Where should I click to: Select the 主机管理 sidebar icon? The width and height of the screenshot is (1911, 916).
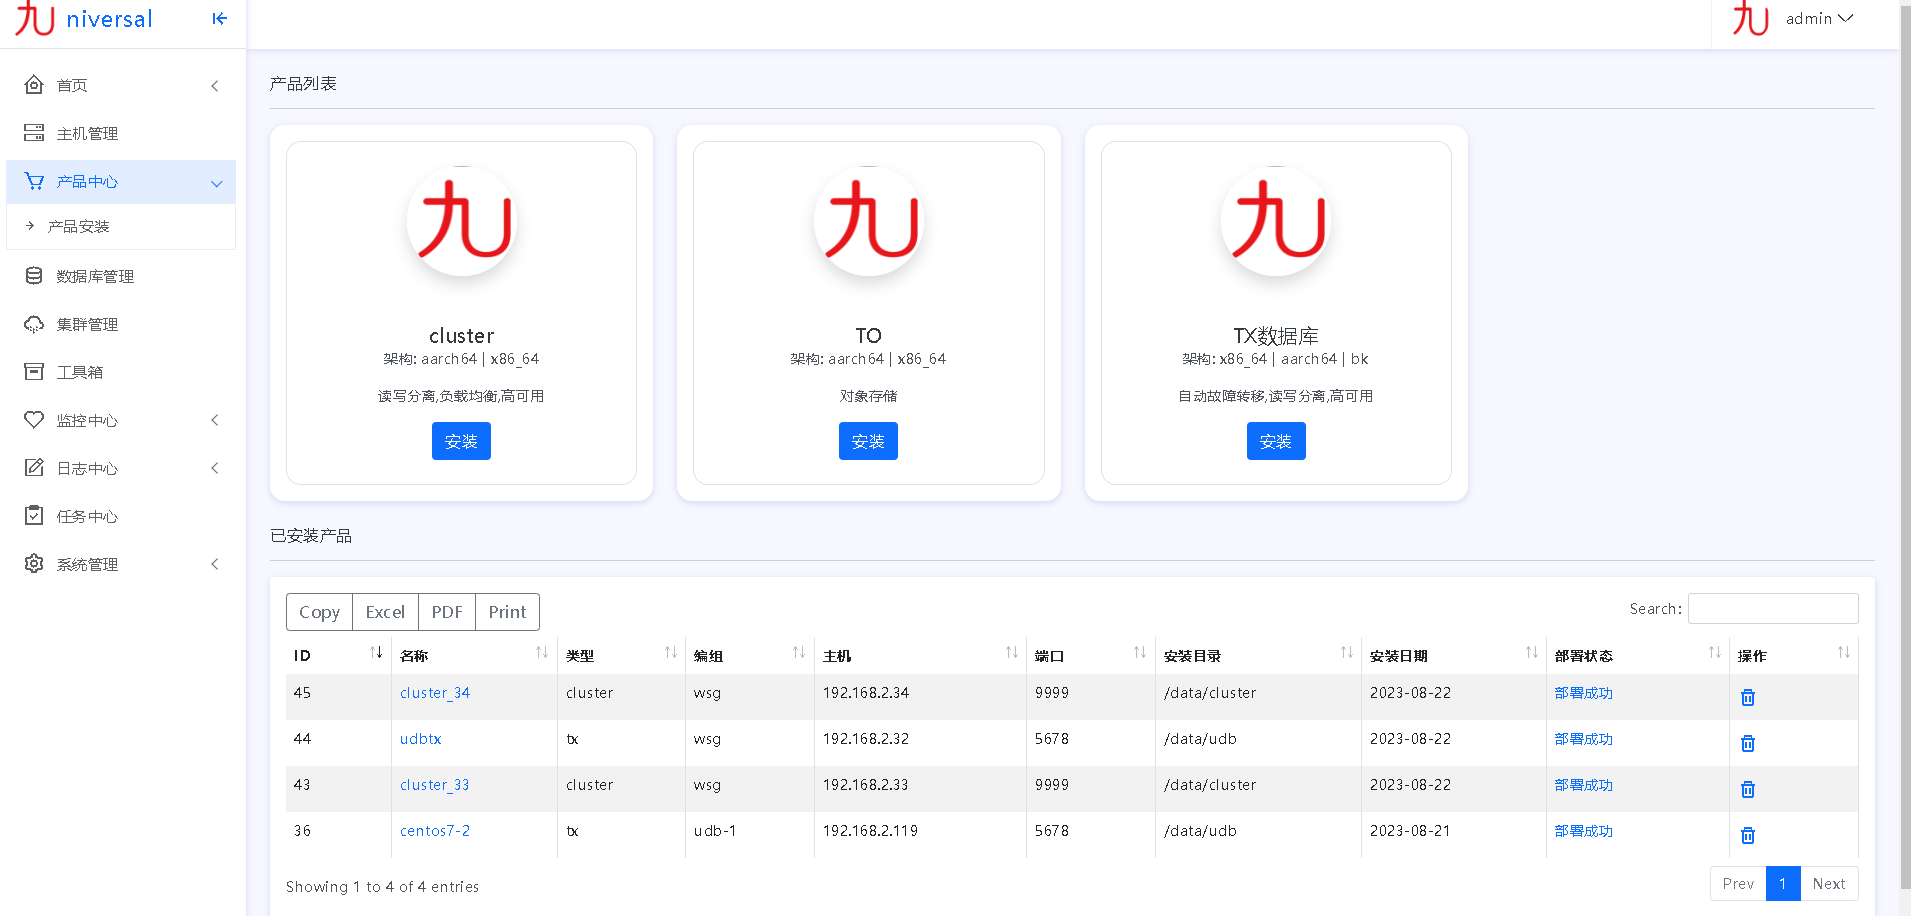point(33,132)
